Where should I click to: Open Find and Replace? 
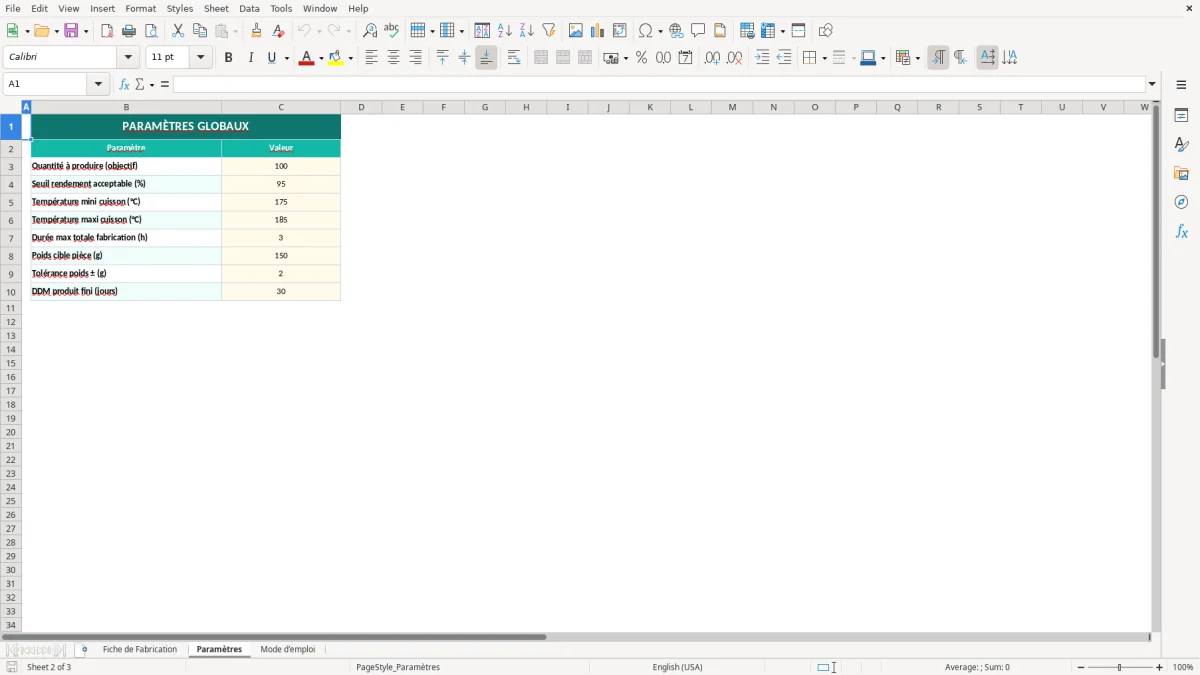370,31
